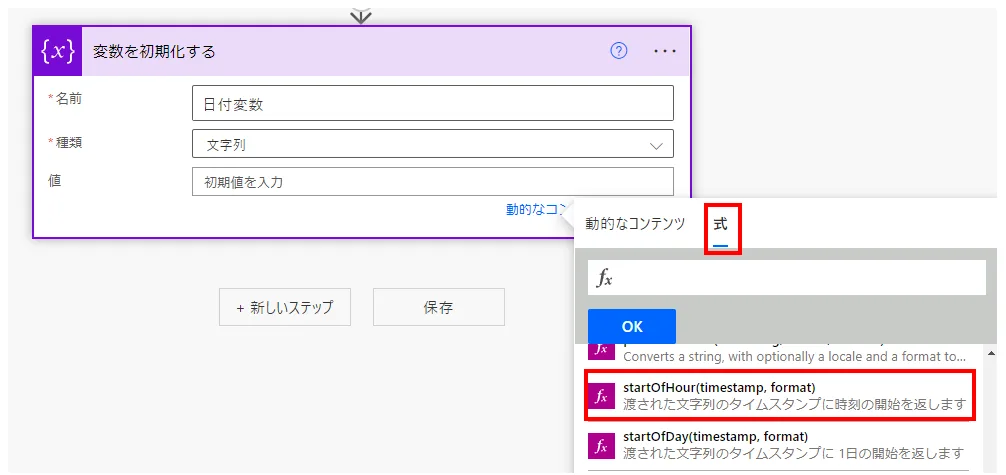Viewport: 1006px width, 475px height.
Task: Click the fx symbol inside the expression box
Action: 605,279
